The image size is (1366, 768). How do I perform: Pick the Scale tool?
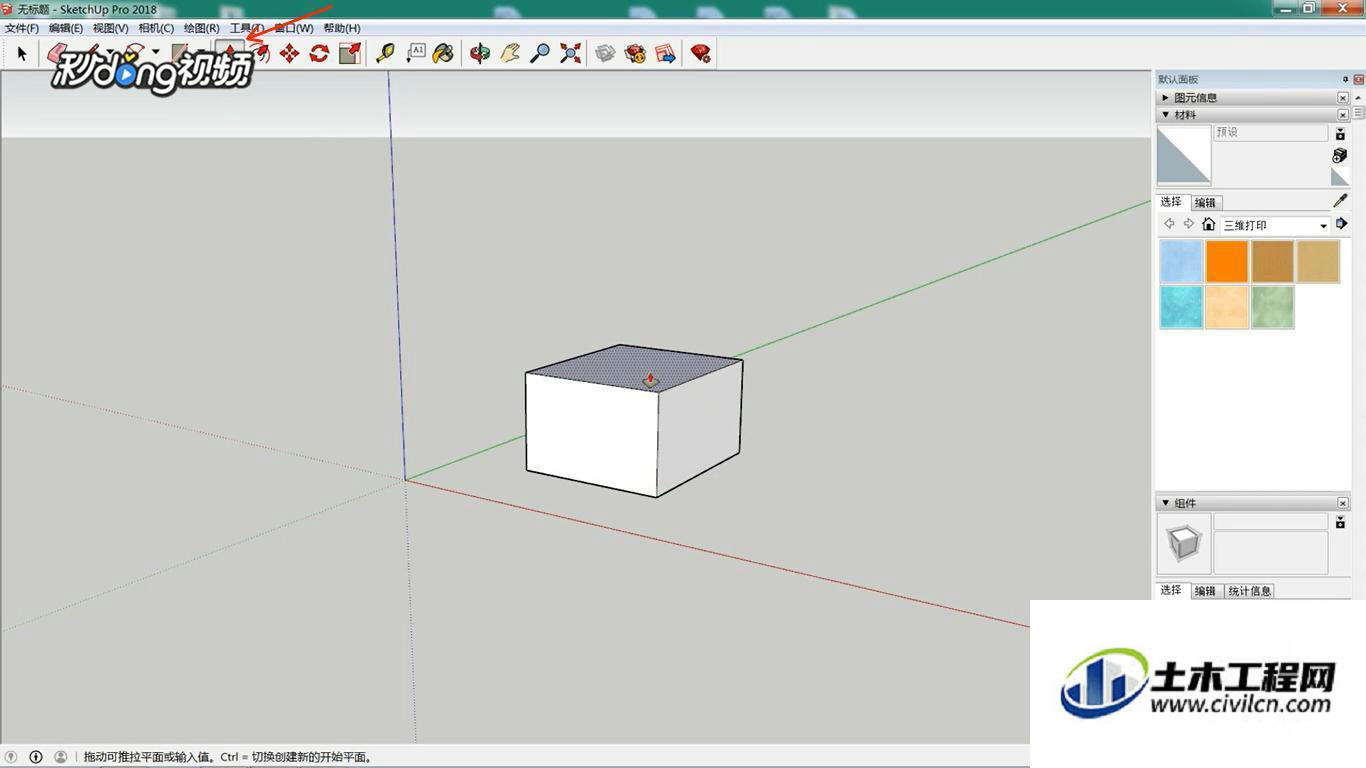tap(350, 54)
